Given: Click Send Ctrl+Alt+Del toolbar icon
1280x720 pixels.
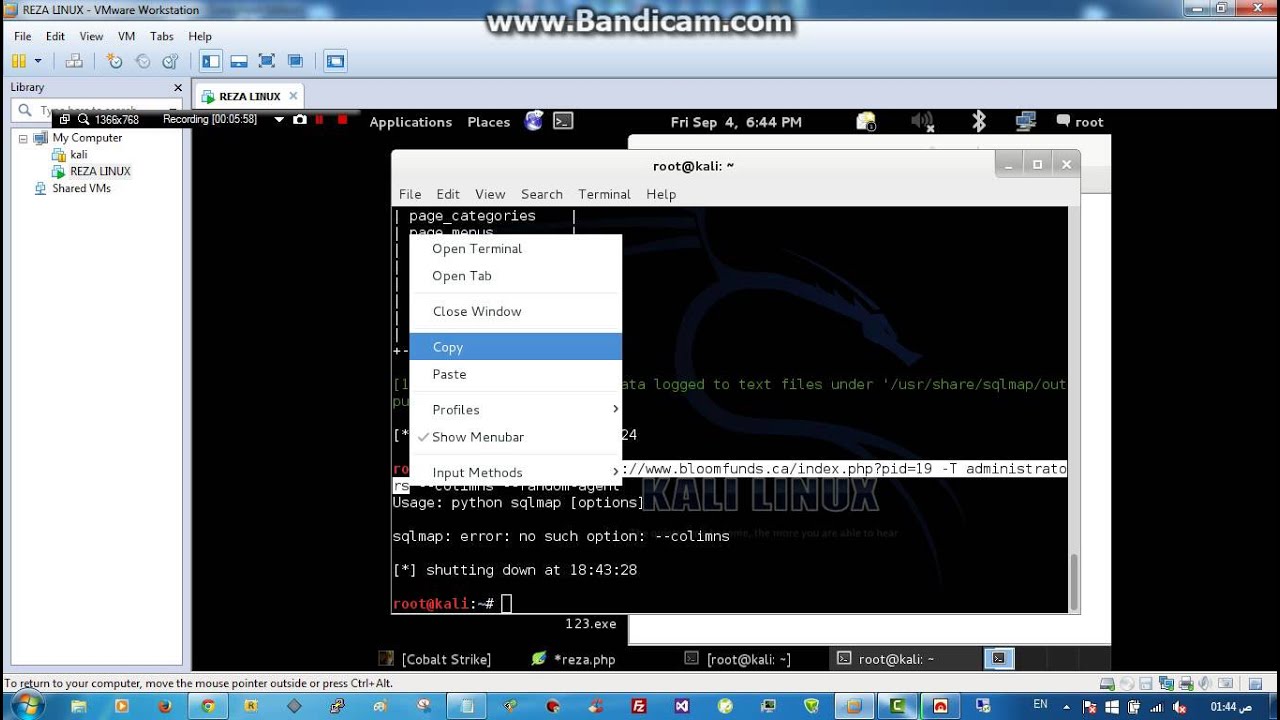Looking at the screenshot, I should [x=74, y=61].
